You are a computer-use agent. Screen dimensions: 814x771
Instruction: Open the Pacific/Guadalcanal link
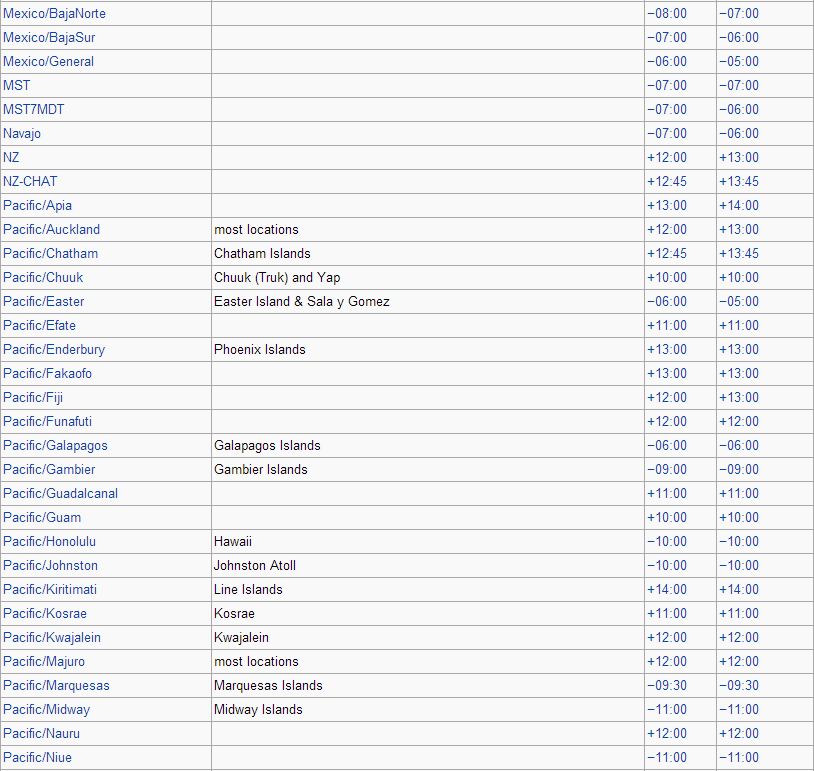tap(60, 493)
